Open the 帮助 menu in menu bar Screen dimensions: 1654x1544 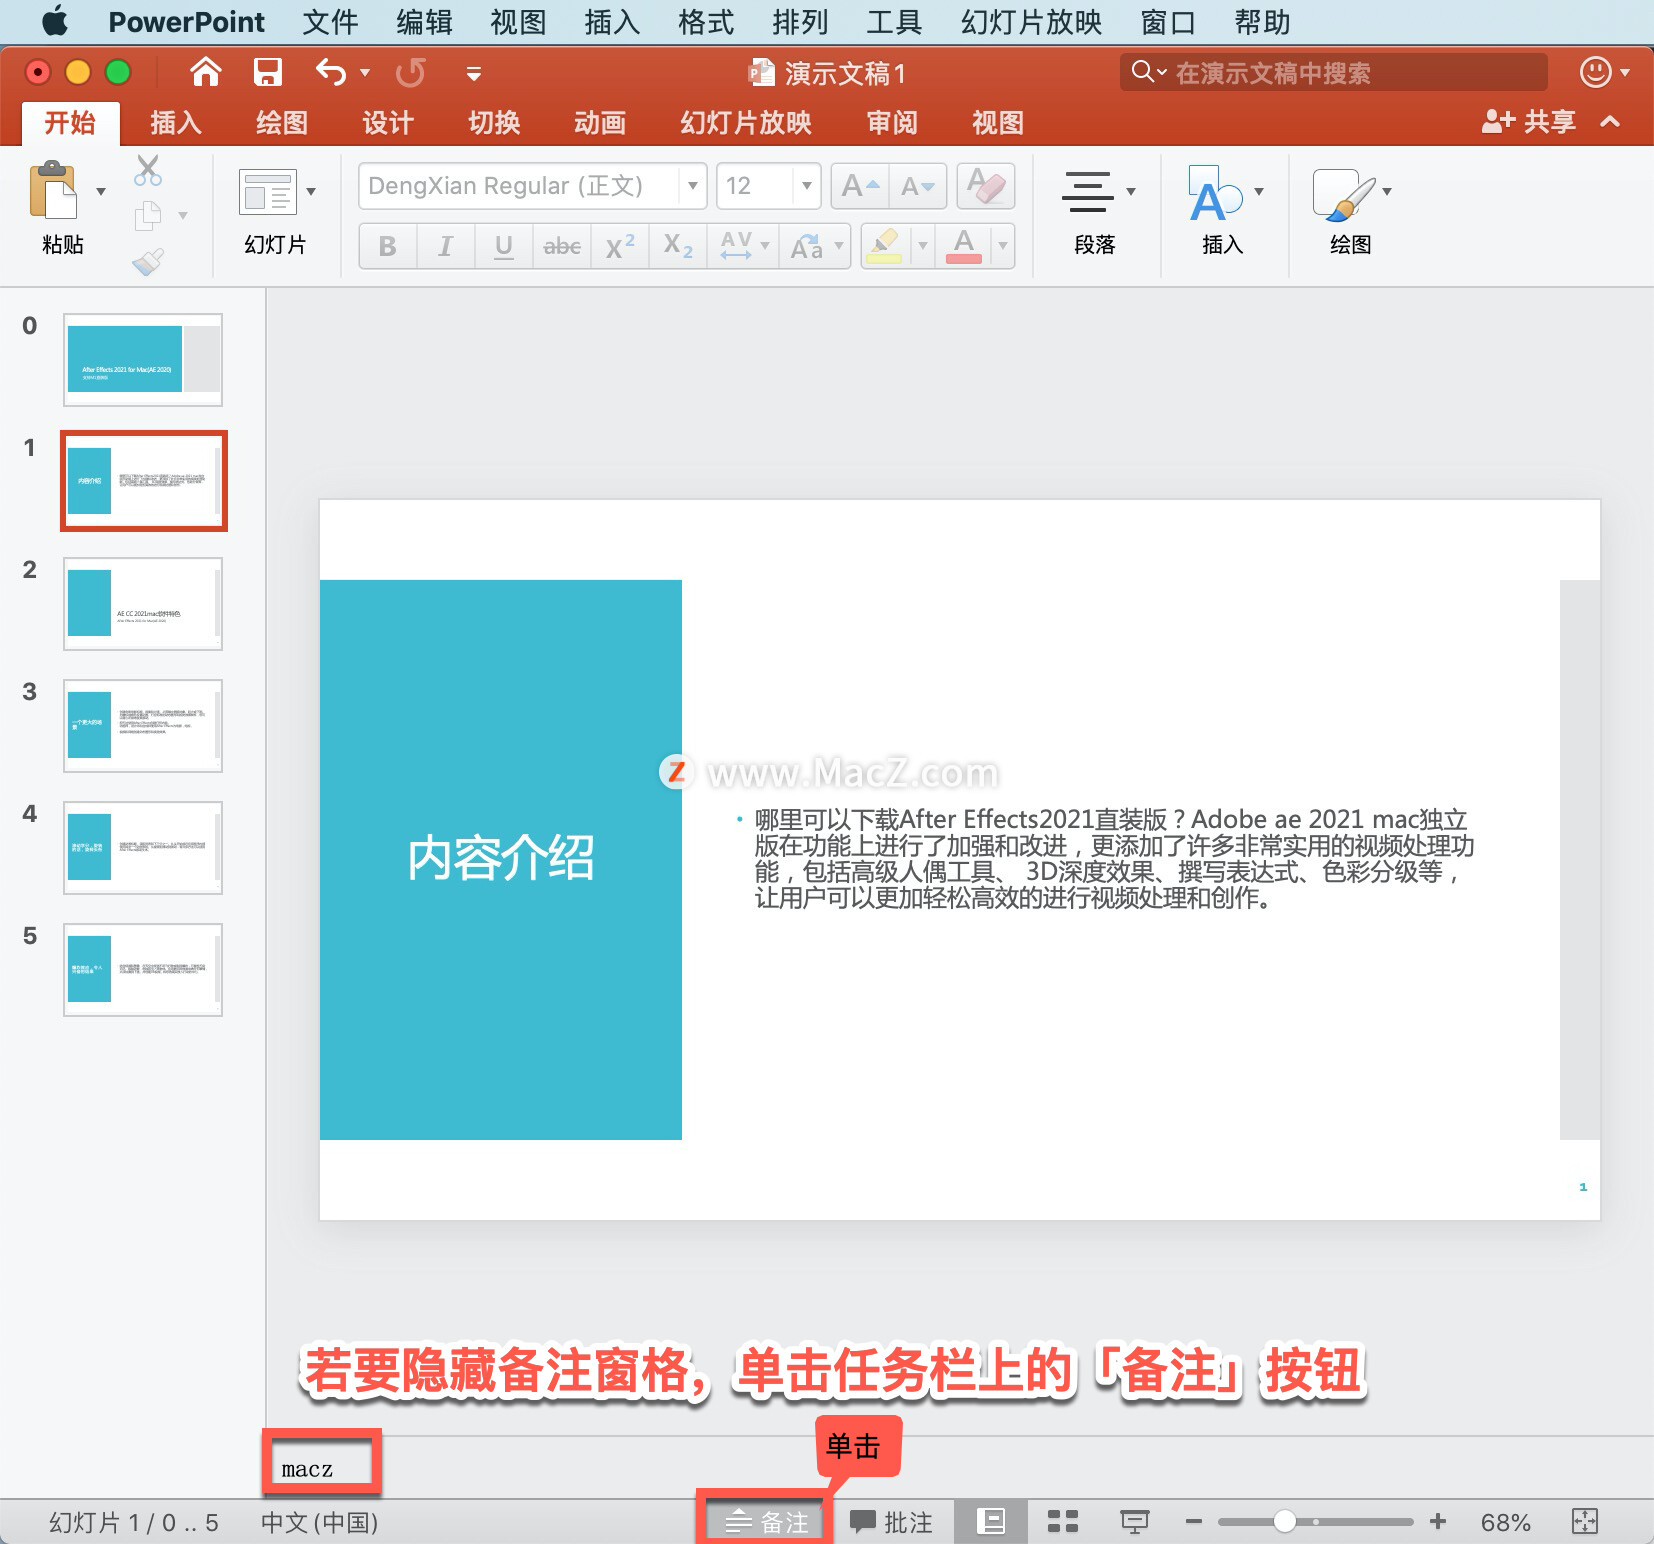tap(1262, 22)
